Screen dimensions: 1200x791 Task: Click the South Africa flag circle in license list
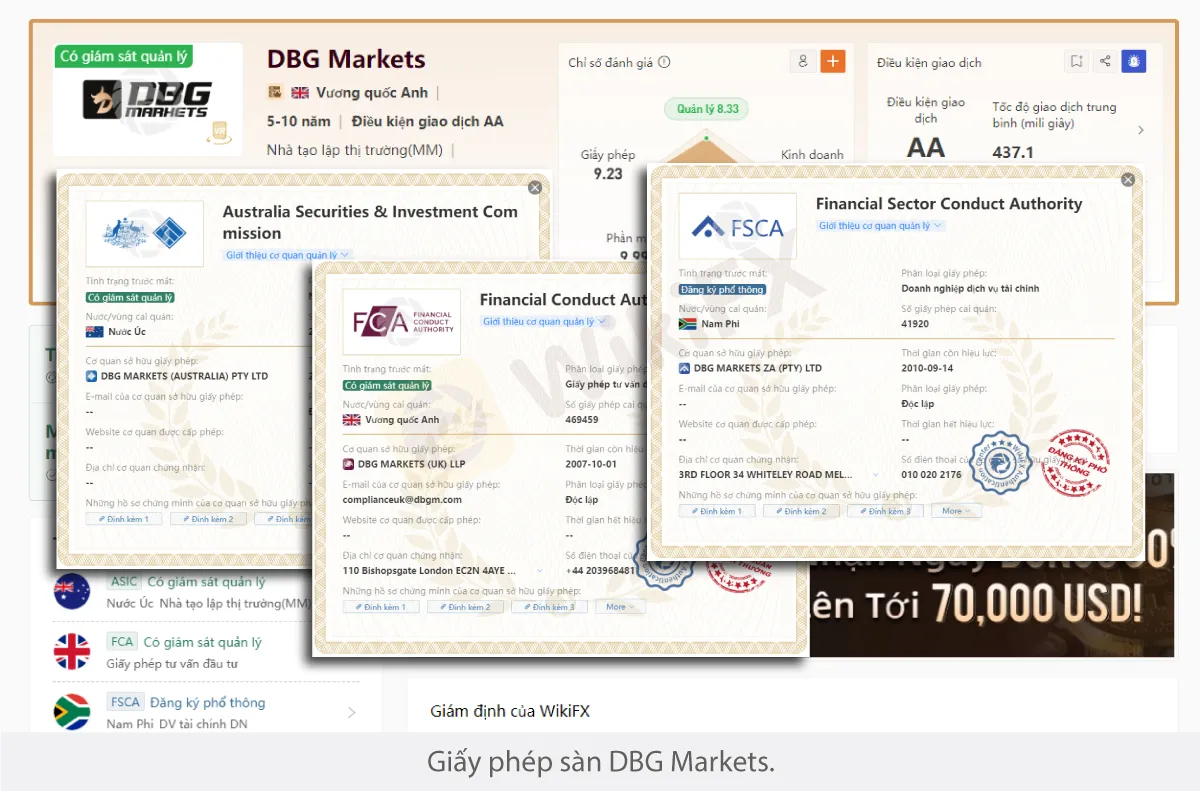coord(72,712)
